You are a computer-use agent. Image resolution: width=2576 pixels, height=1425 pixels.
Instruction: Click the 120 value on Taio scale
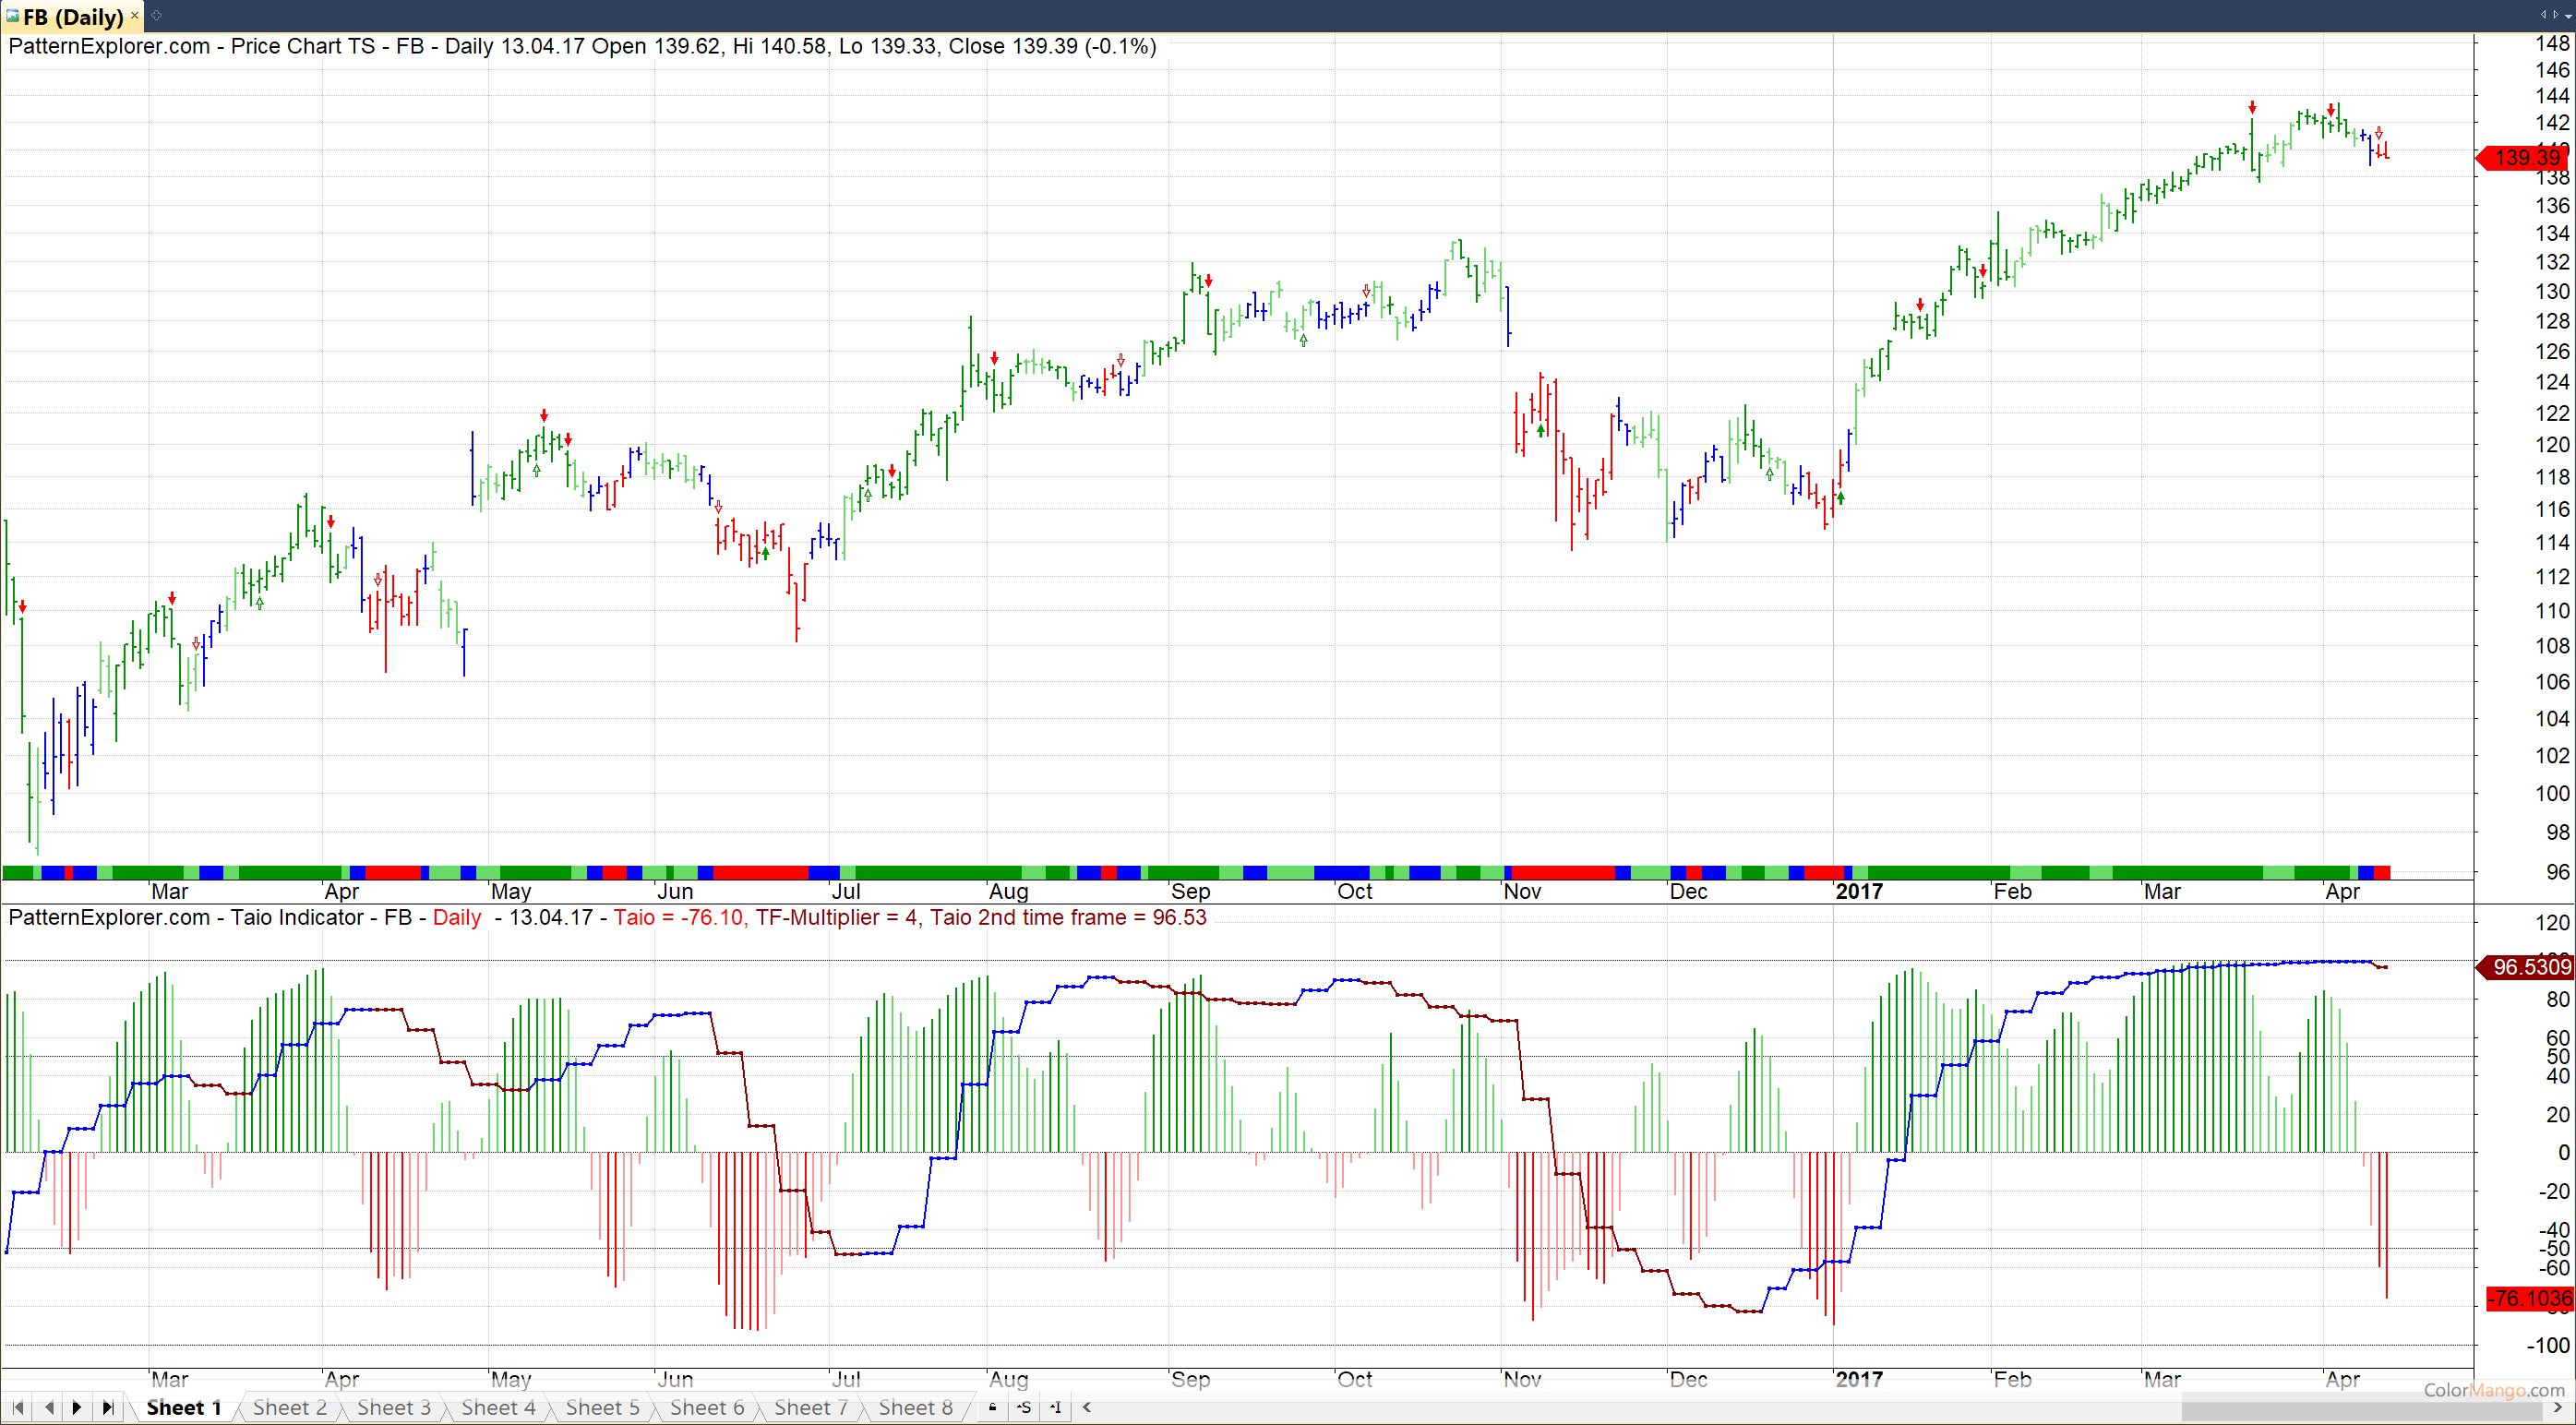(2552, 922)
